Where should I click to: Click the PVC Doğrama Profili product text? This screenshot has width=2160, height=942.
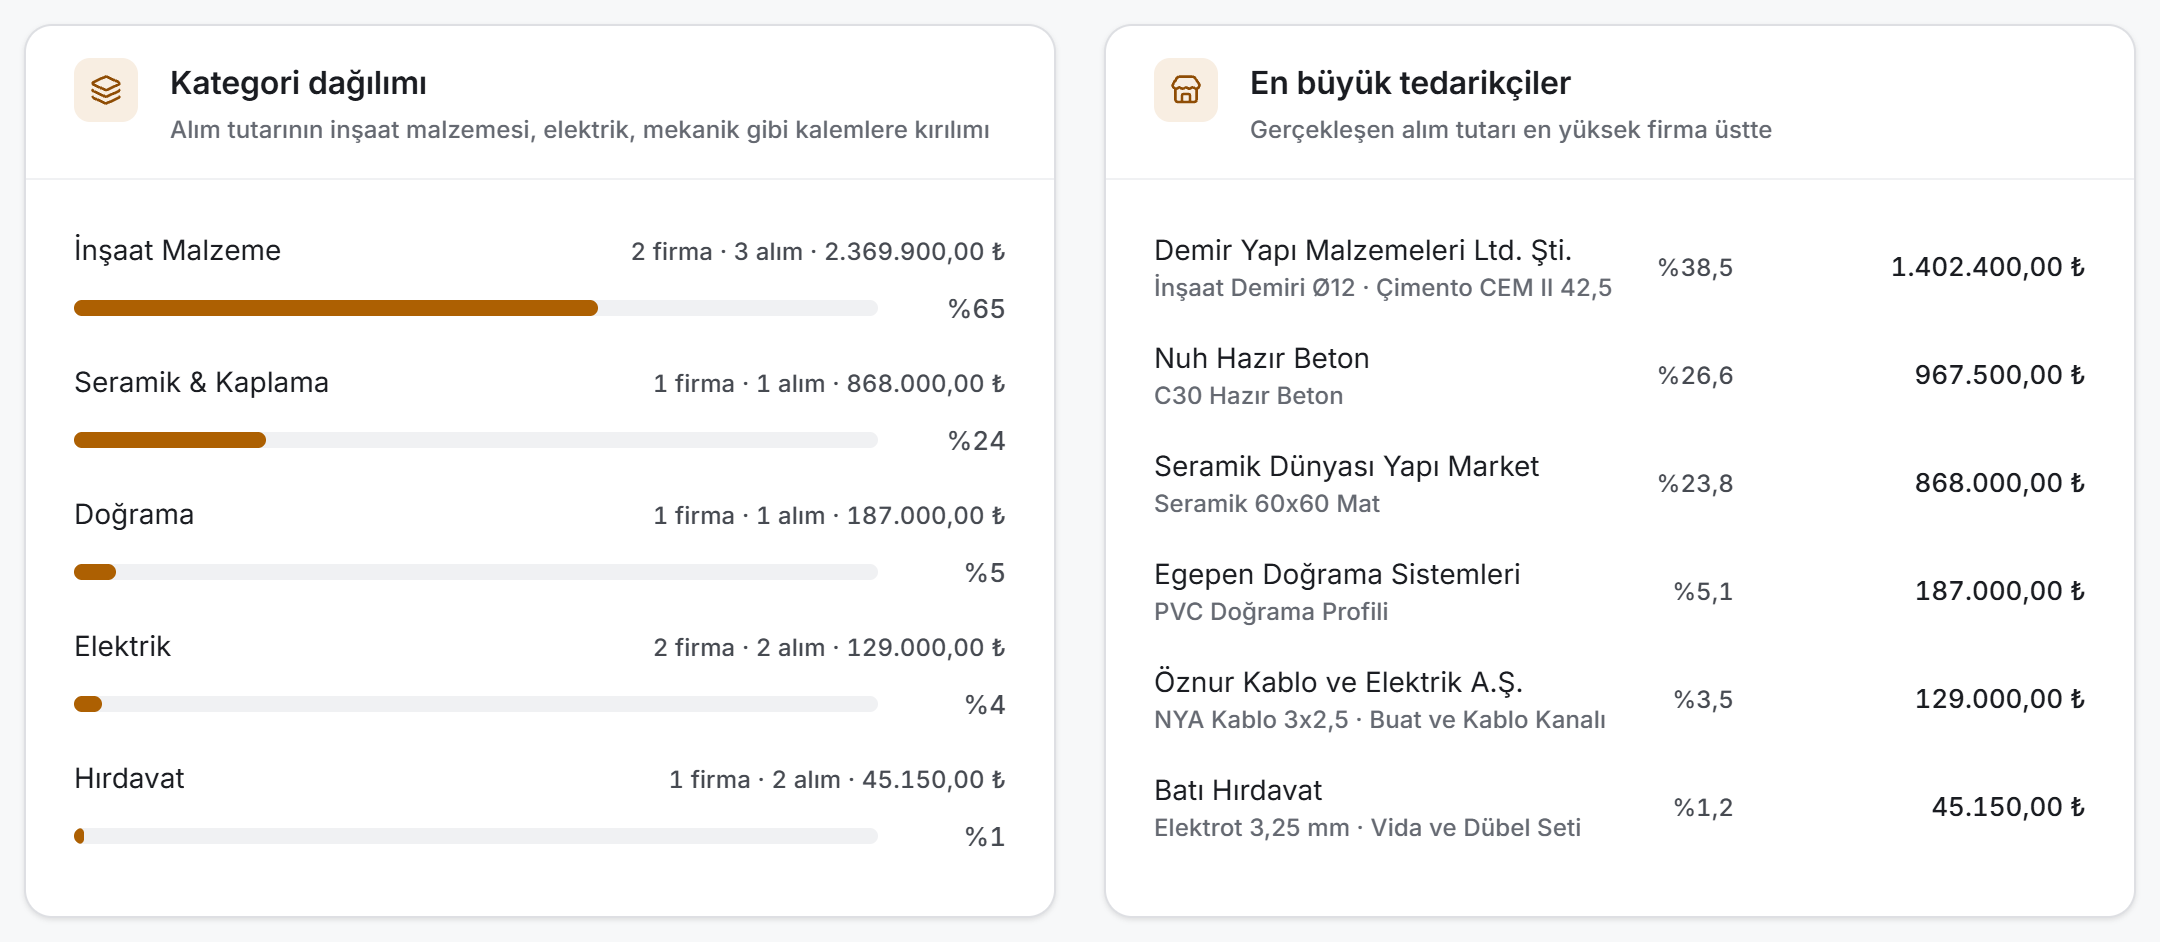[x=1271, y=611]
